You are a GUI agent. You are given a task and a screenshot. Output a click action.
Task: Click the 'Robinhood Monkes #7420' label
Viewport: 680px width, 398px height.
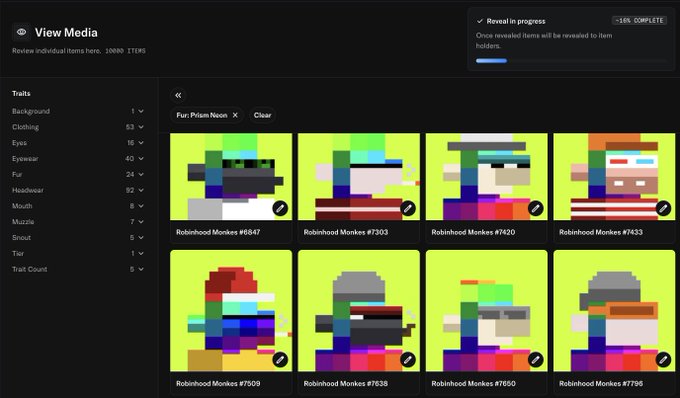[473, 232]
